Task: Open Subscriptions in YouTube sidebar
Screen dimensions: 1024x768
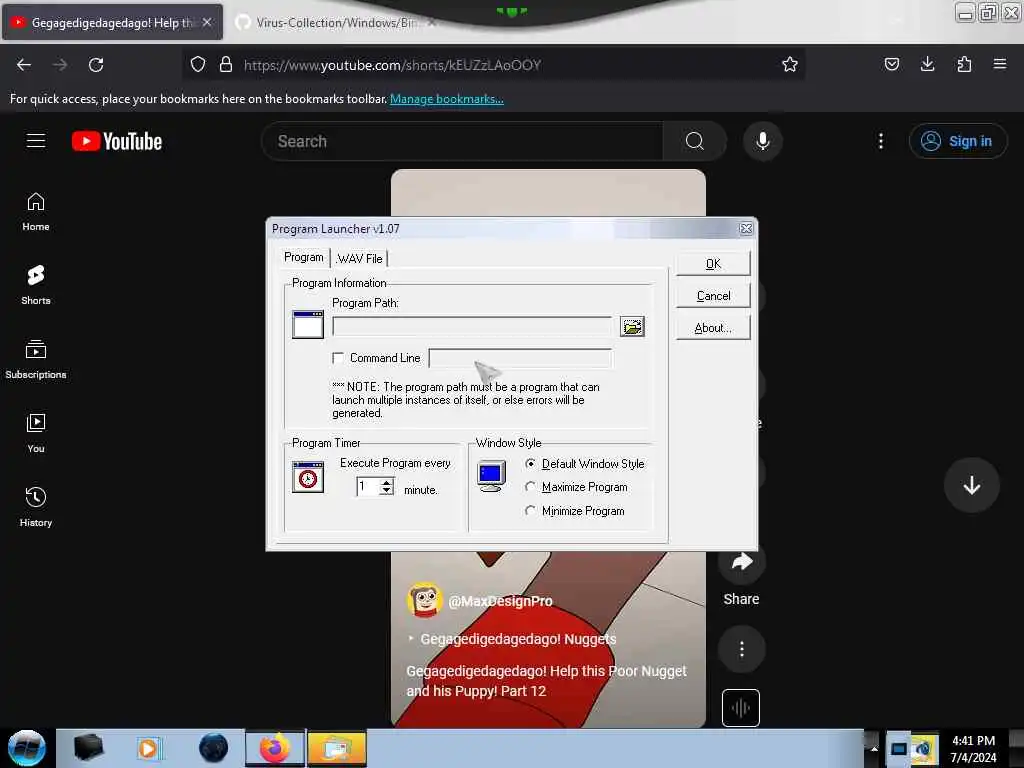Action: point(36,360)
